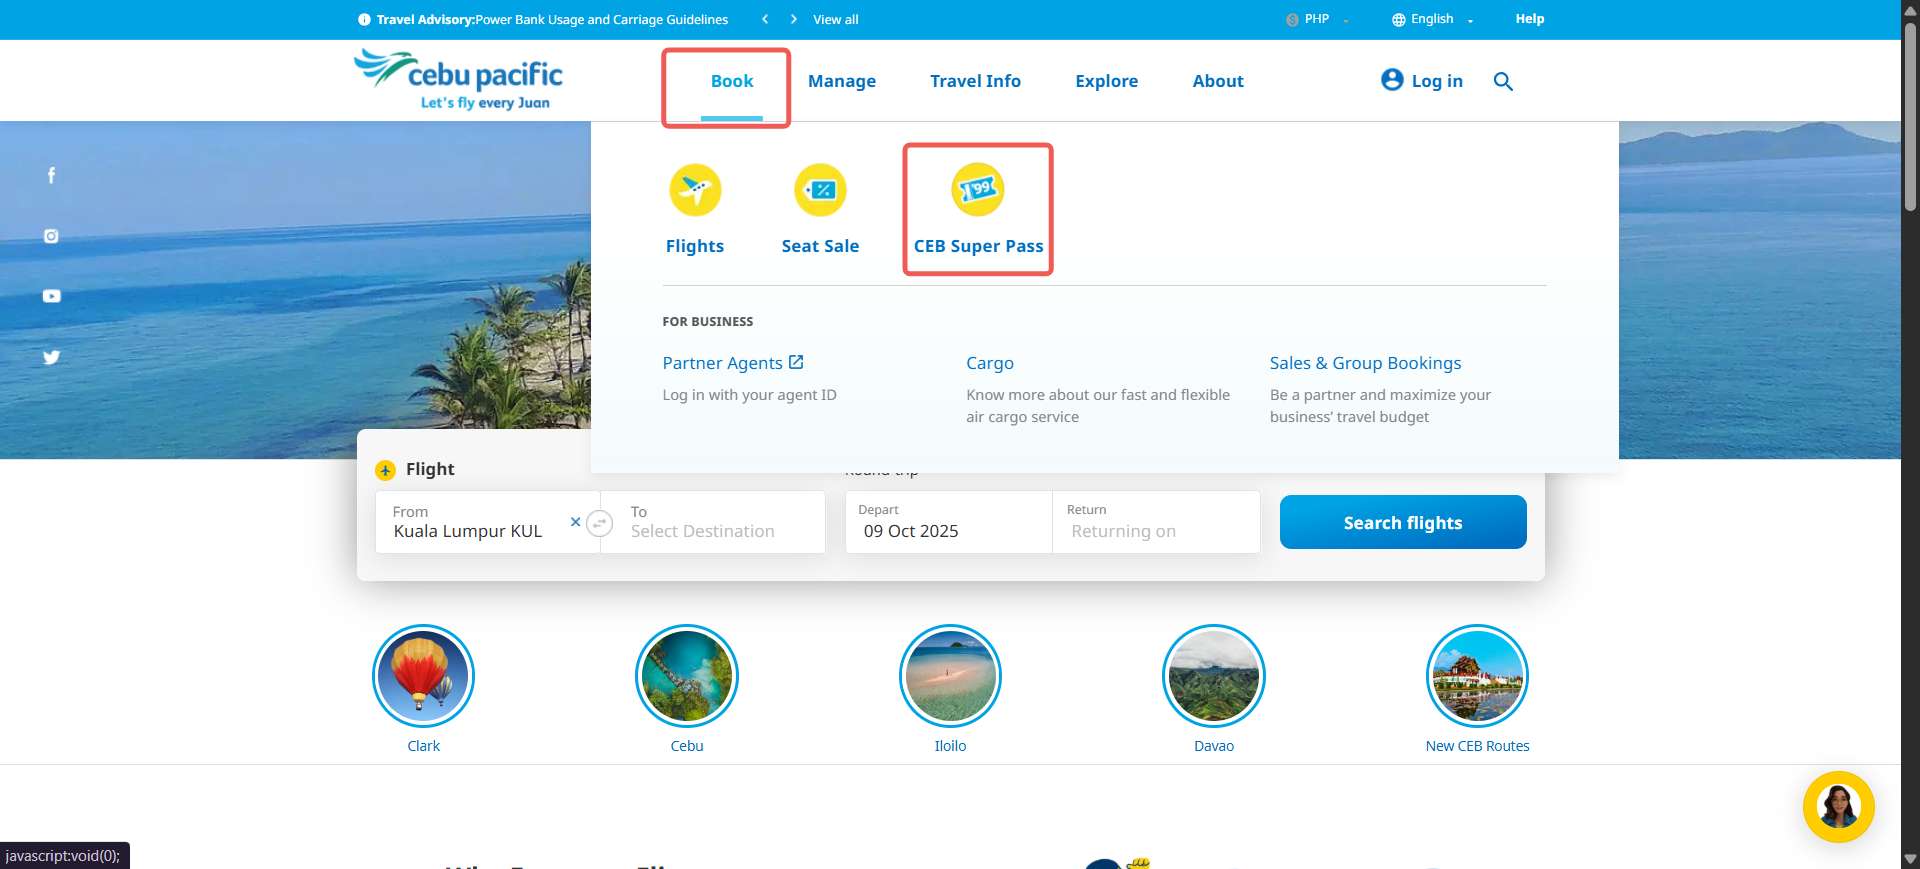1920x869 pixels.
Task: Show next travel advisory
Action: click(x=793, y=19)
